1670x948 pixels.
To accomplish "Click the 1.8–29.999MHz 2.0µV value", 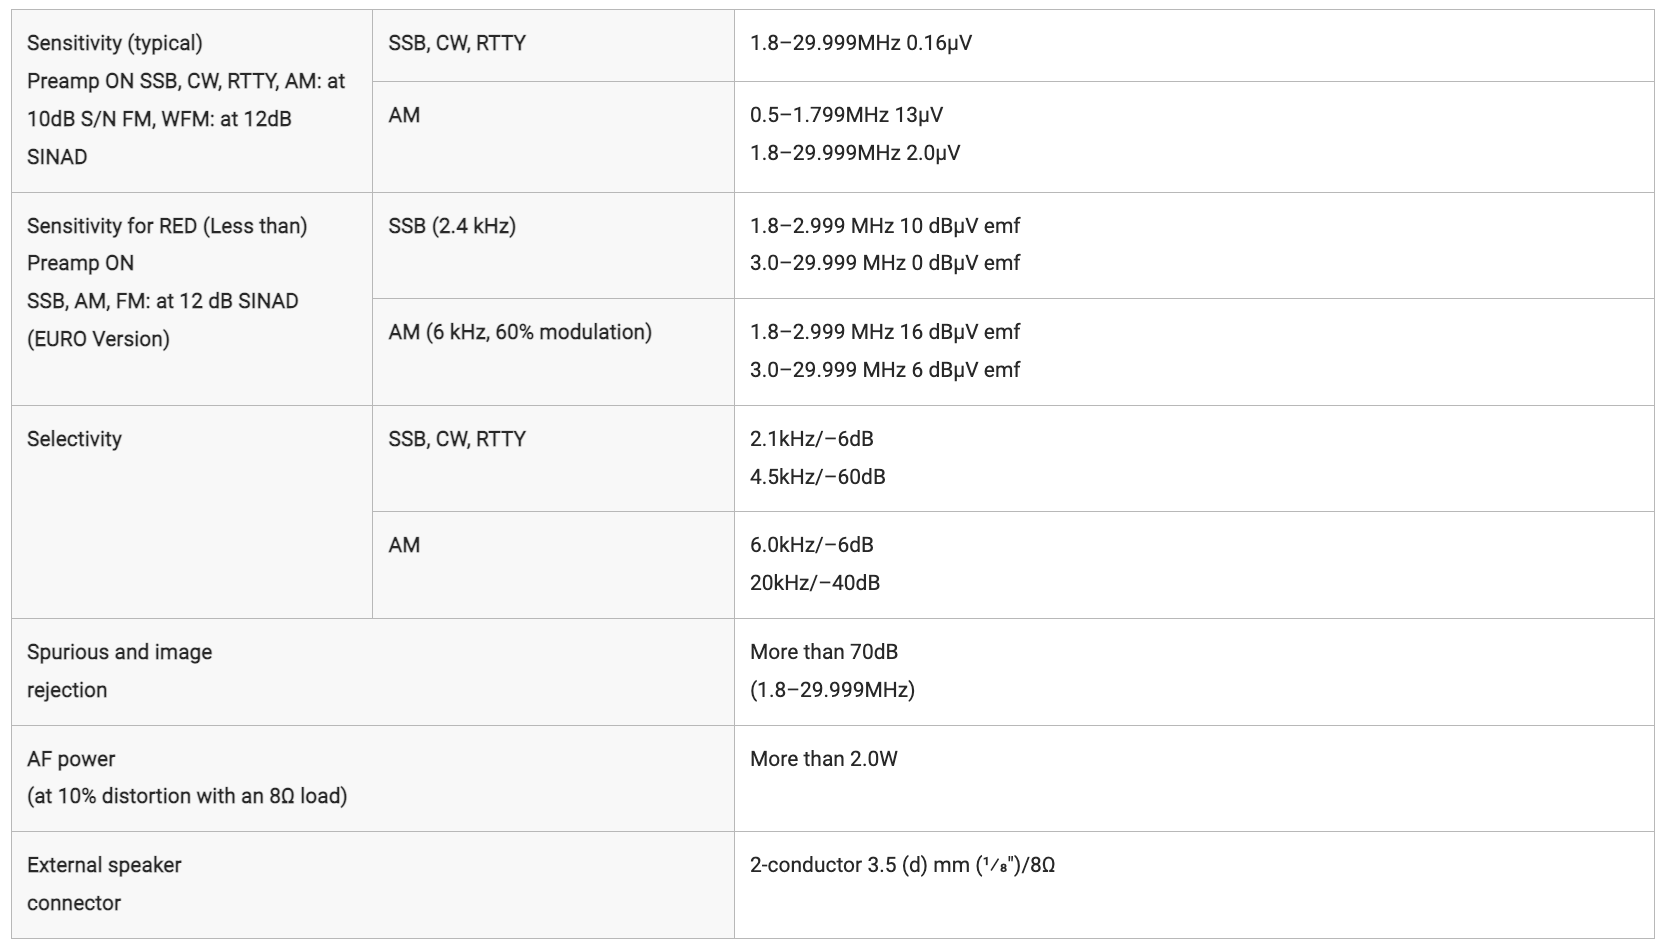I will pyautogui.click(x=855, y=153).
